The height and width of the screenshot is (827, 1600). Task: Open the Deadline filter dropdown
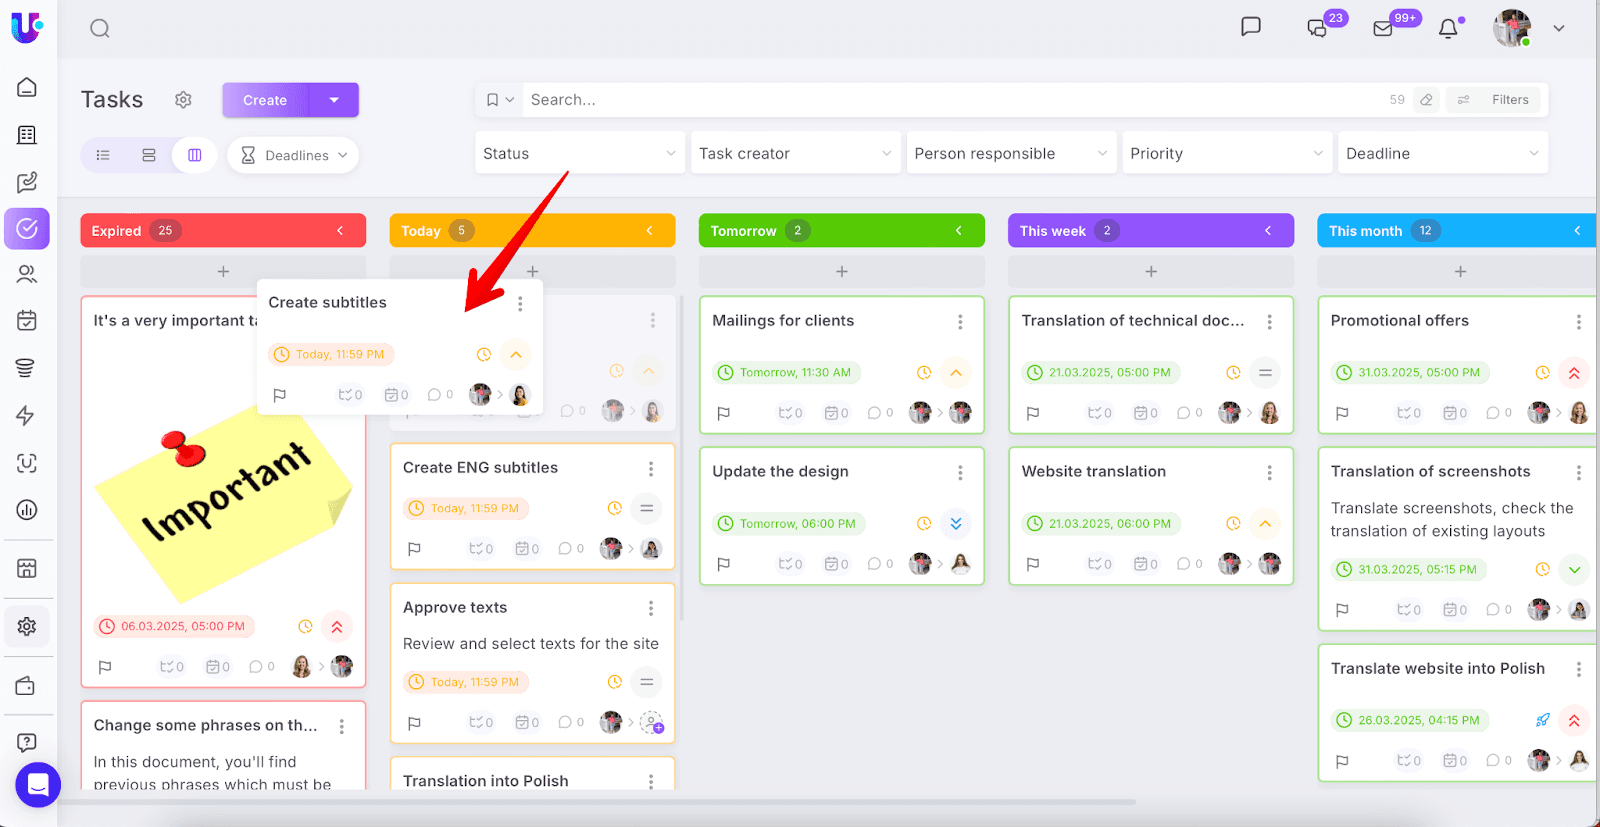1443,153
